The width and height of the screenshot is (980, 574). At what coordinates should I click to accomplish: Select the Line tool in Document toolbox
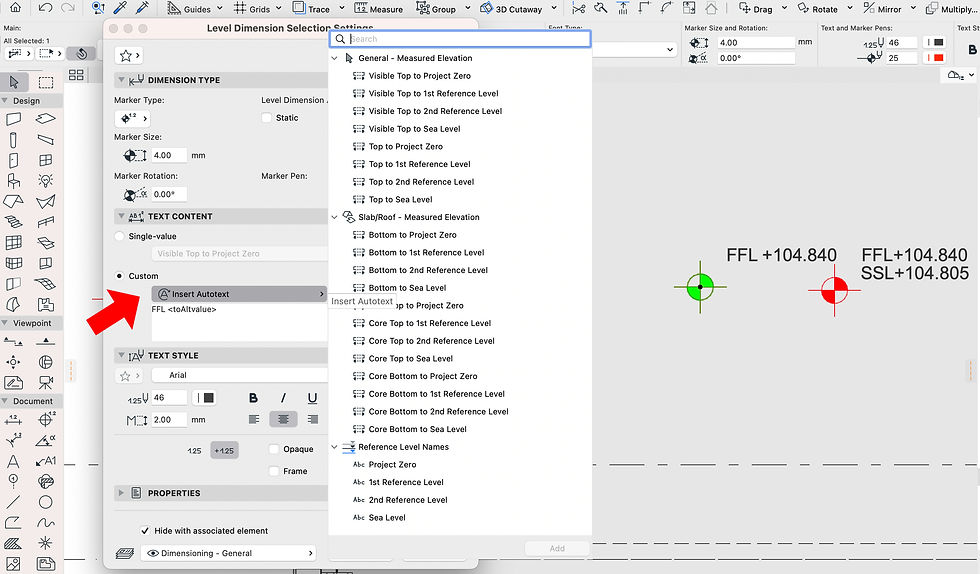coord(13,502)
